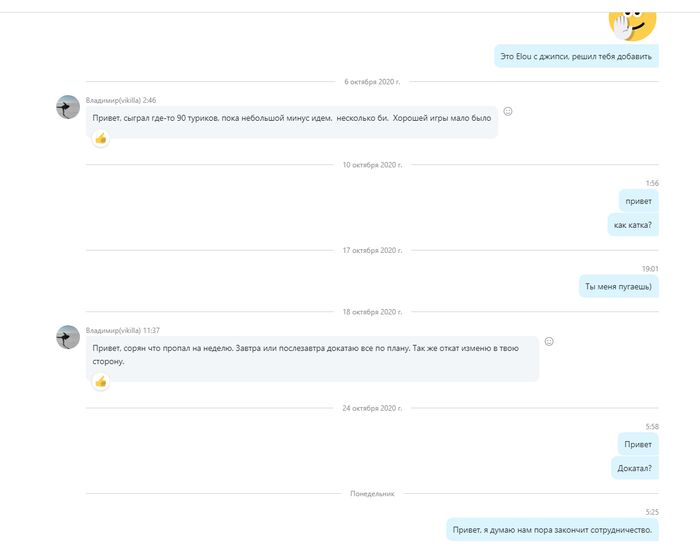Click the 'сорян что пропал на неделю' message
700x547 pixels.
point(312,354)
